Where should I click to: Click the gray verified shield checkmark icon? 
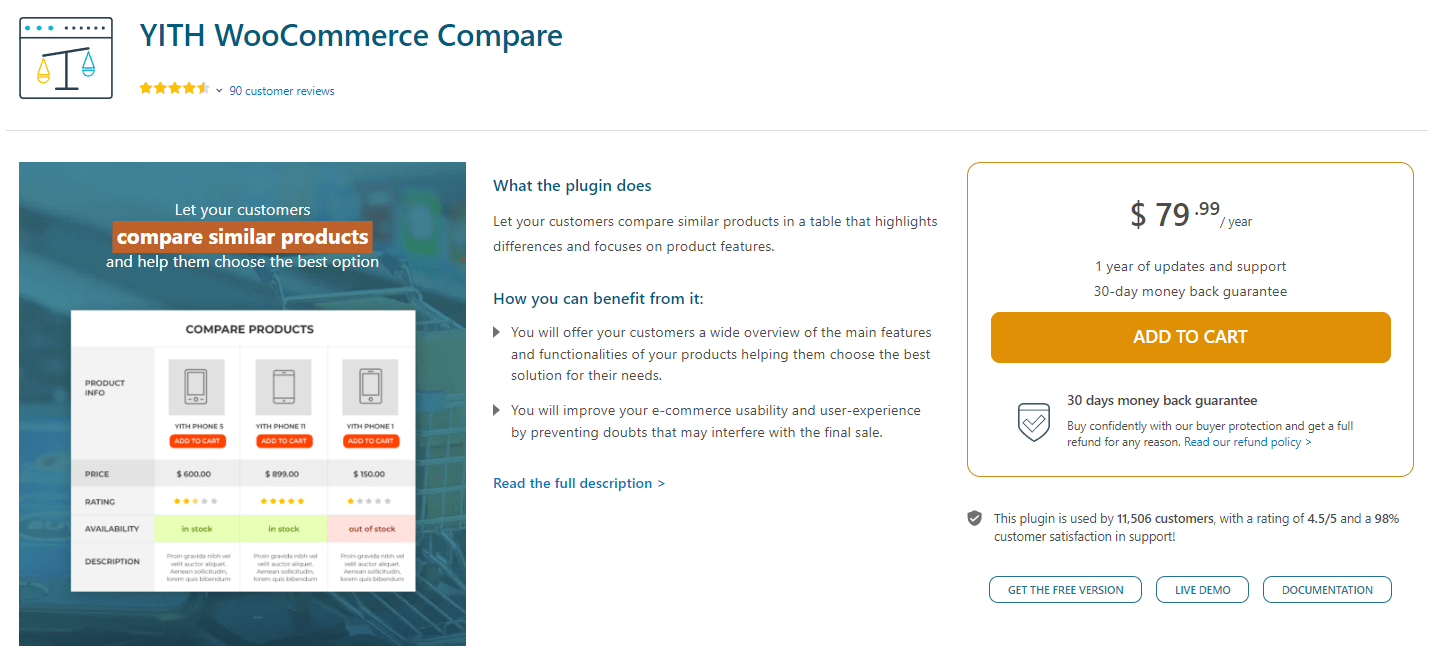pyautogui.click(x=974, y=518)
